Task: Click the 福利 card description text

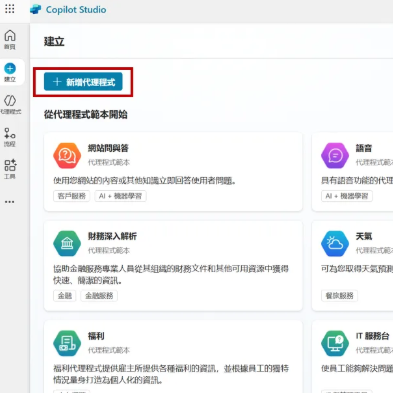Action: point(171,374)
